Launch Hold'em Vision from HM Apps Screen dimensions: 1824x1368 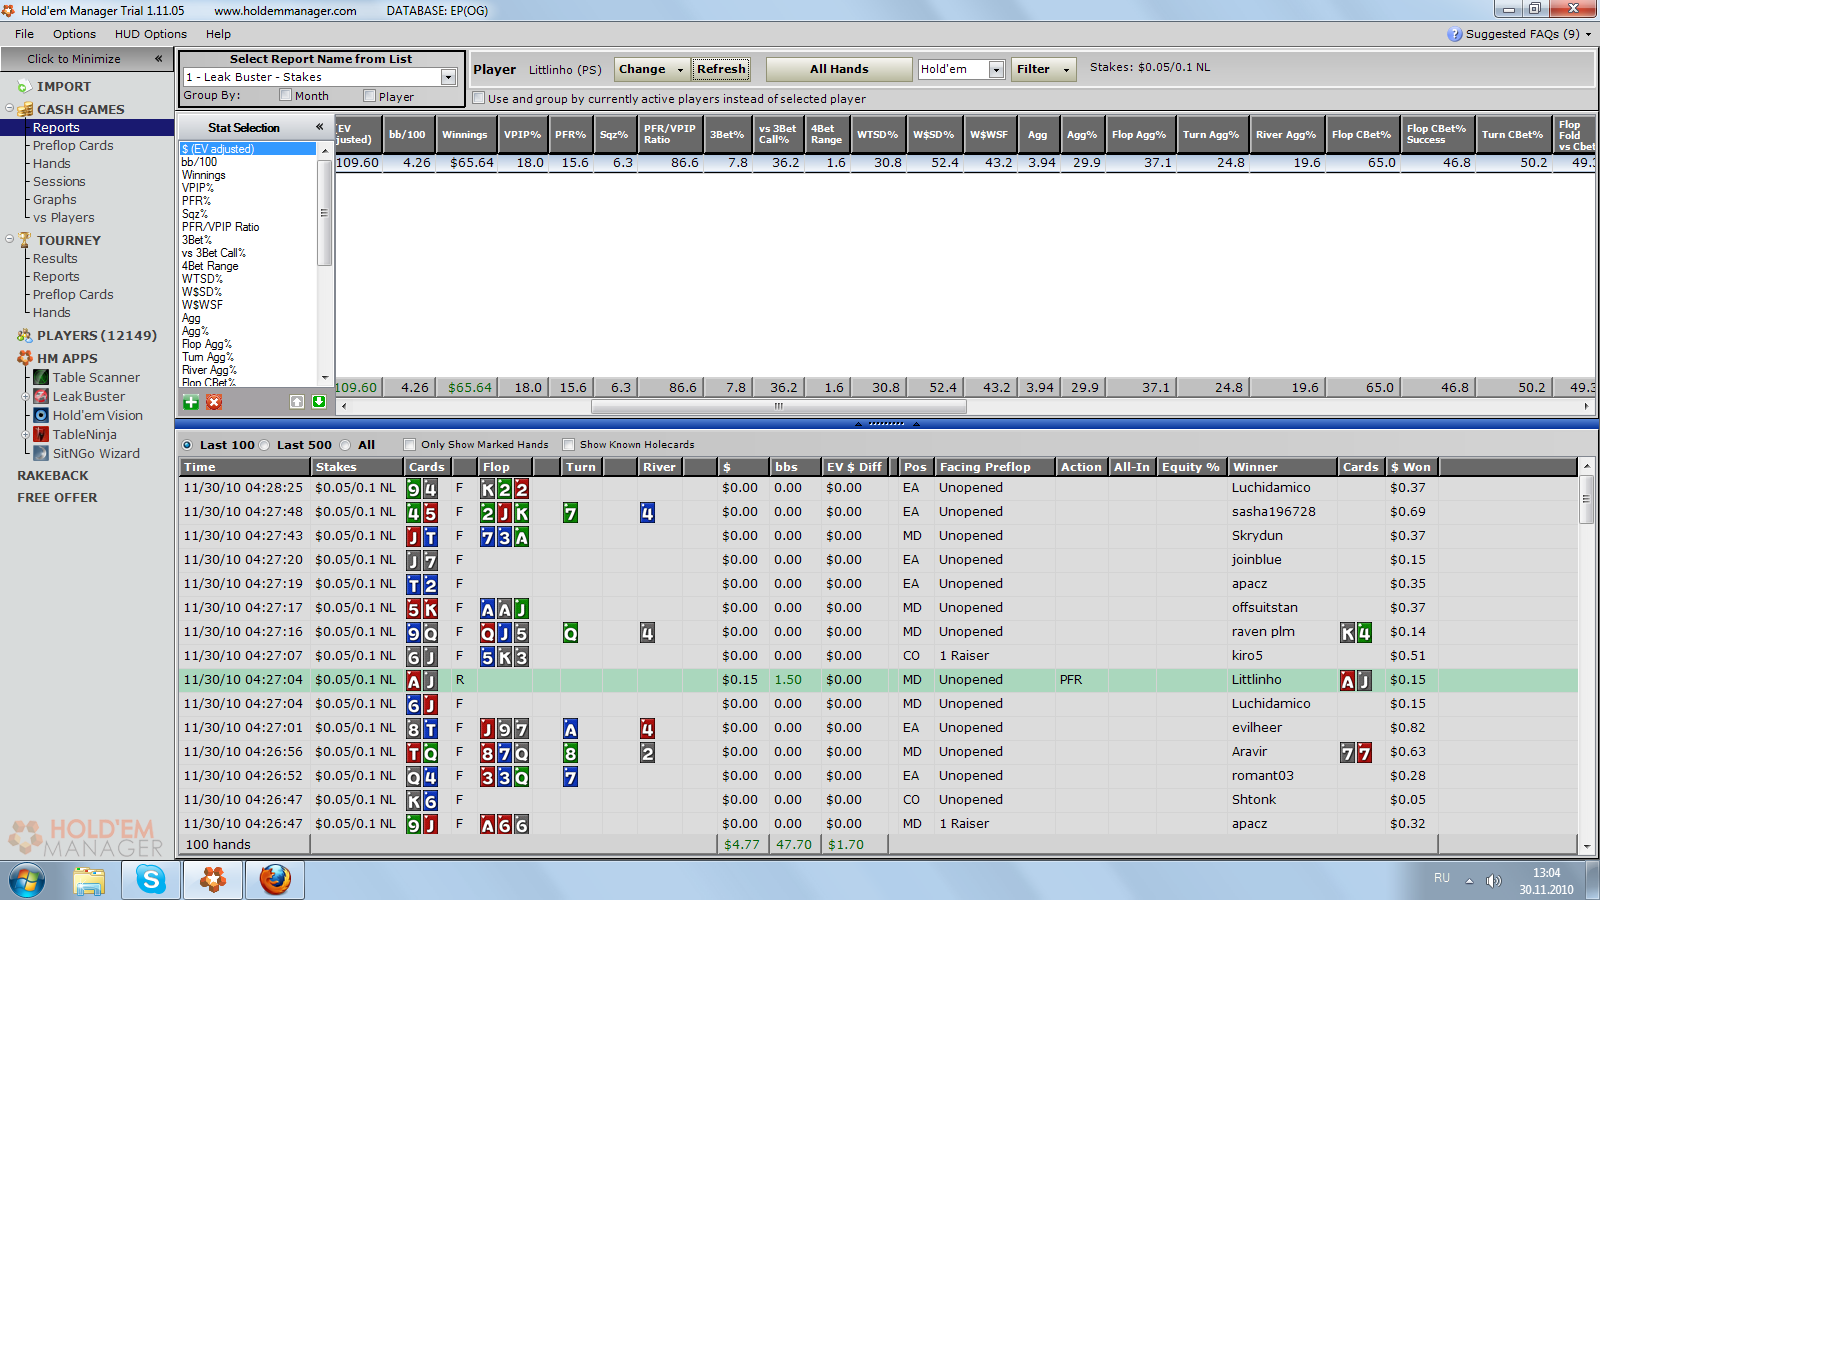[x=41, y=415]
